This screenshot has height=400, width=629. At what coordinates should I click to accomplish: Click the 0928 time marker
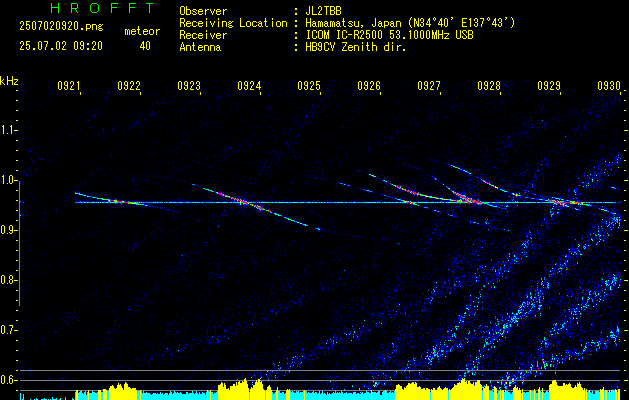click(489, 86)
